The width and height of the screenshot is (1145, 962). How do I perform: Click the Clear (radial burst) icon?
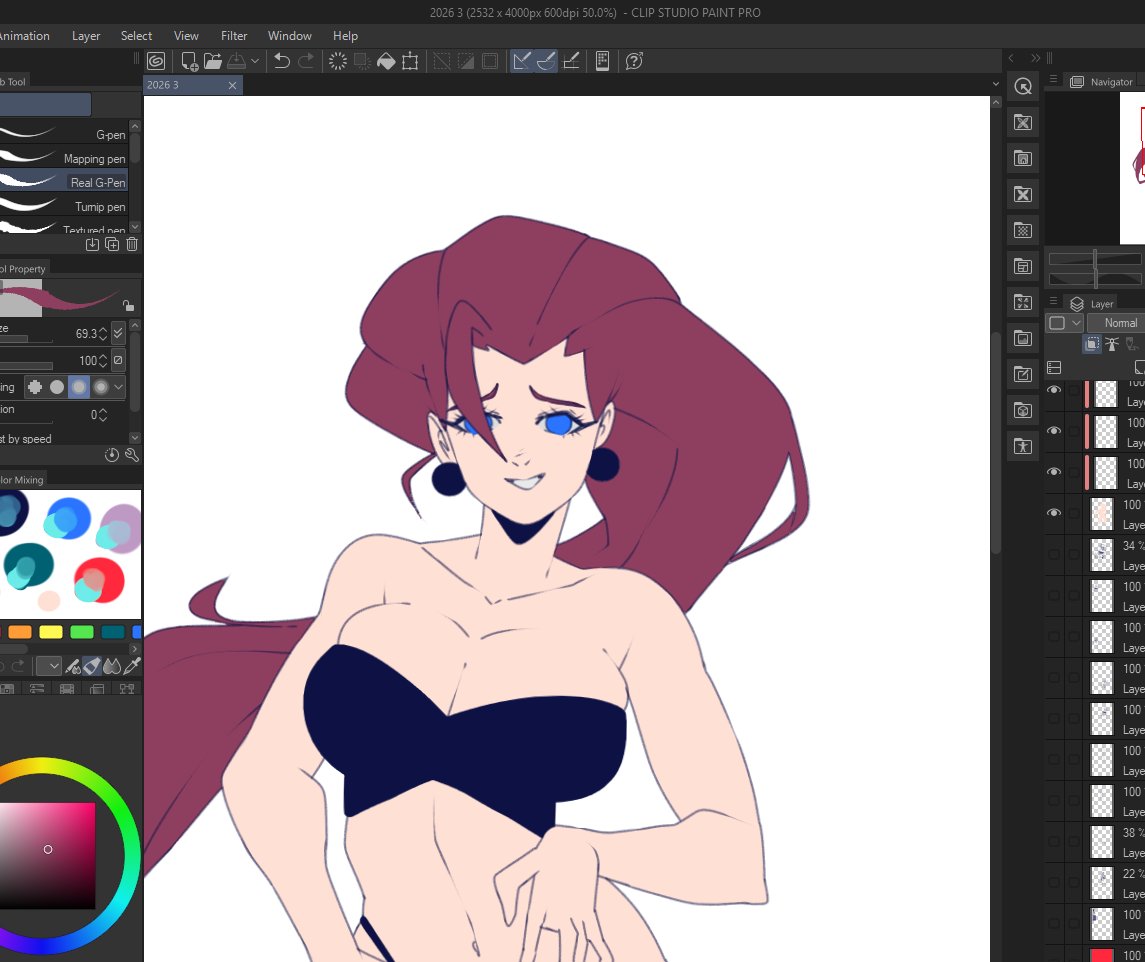[337, 61]
